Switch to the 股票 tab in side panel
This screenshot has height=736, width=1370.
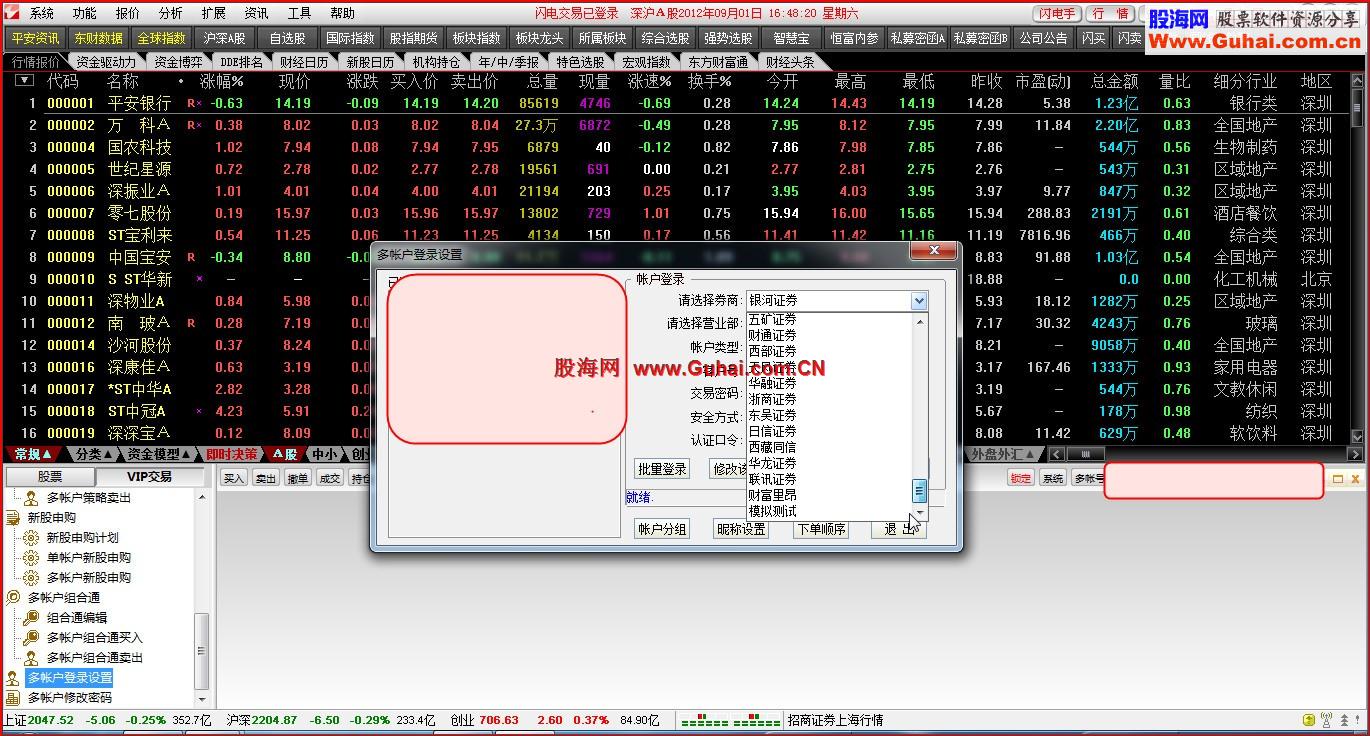50,477
